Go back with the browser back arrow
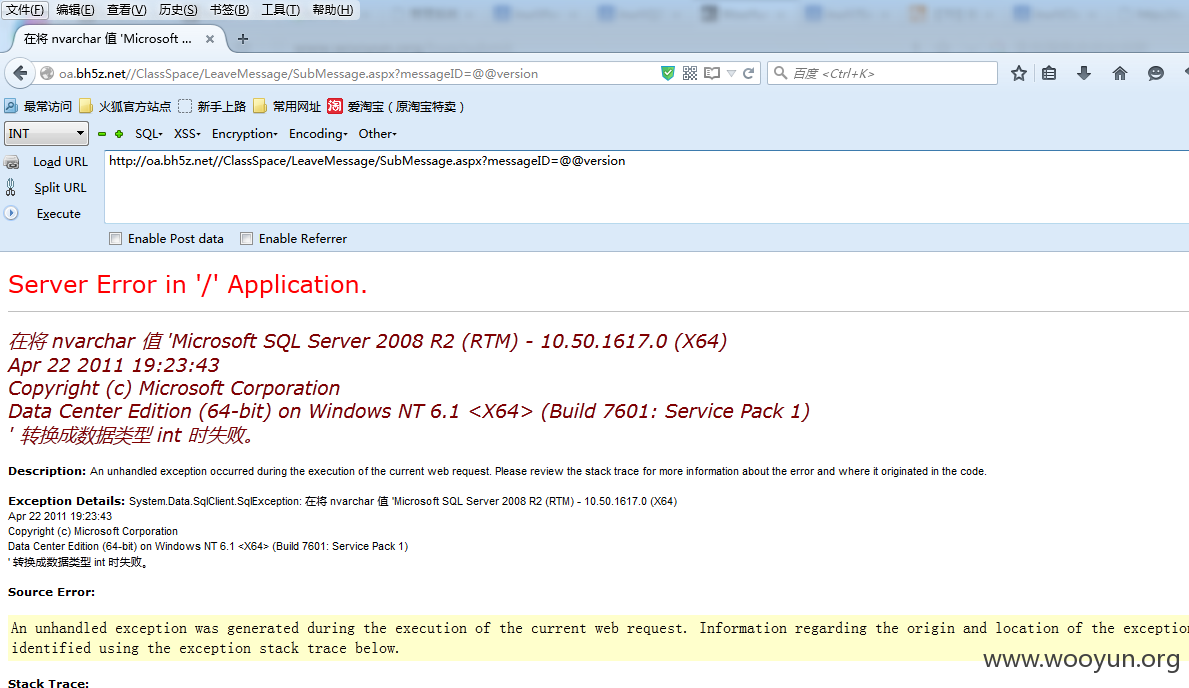Screen dimensions: 1189x688 [x=20, y=74]
